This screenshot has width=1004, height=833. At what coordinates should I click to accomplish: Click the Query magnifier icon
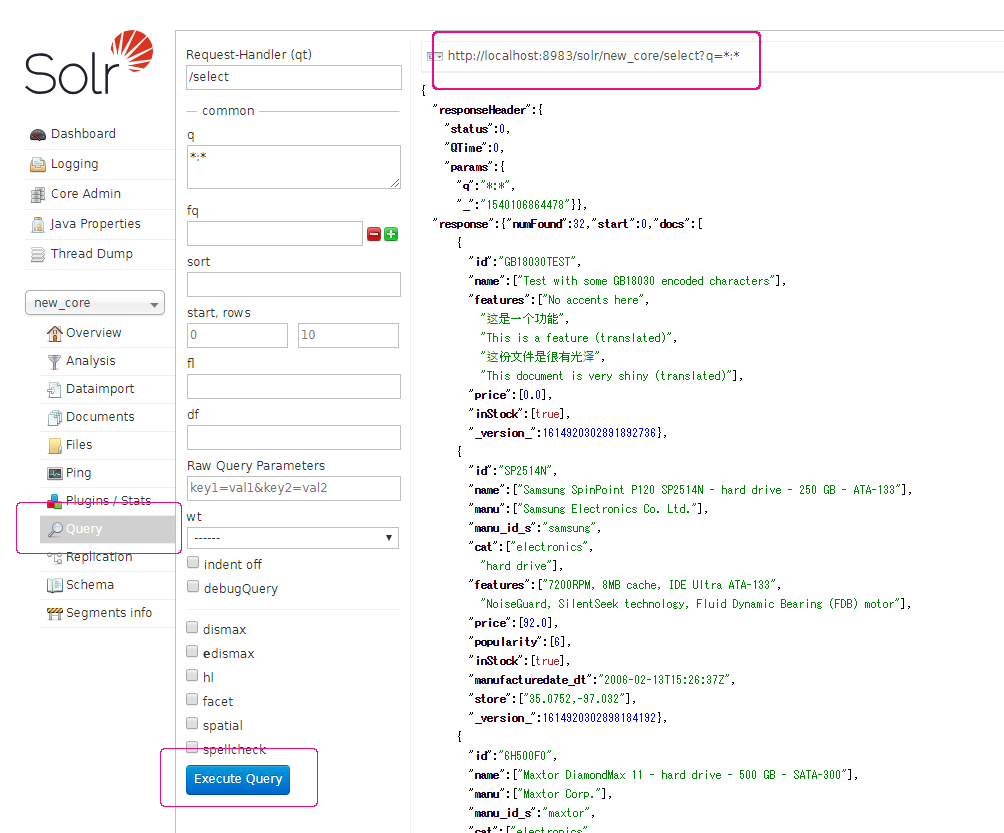click(56, 529)
